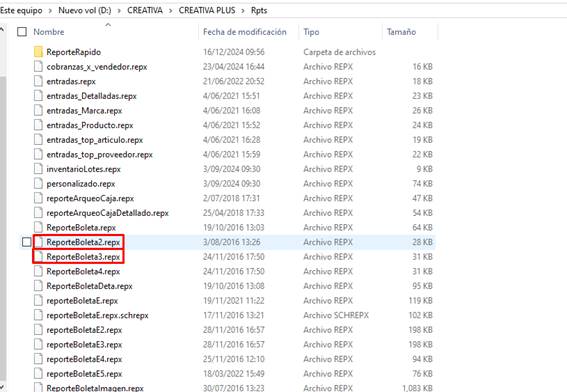Click file icon of reporteBoletaE2.repx
567x392 pixels.
click(x=38, y=330)
